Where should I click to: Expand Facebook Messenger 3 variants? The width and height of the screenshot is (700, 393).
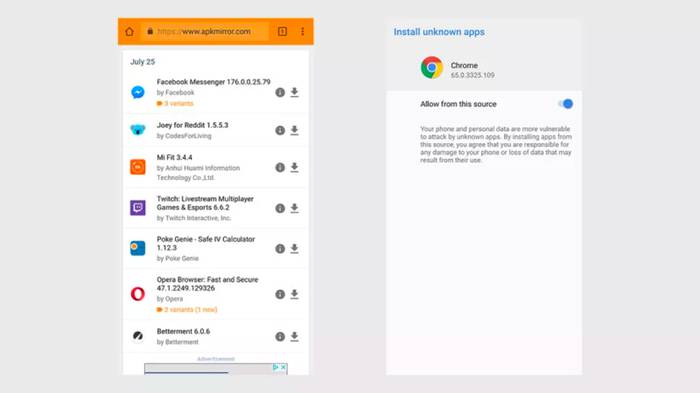[175, 104]
